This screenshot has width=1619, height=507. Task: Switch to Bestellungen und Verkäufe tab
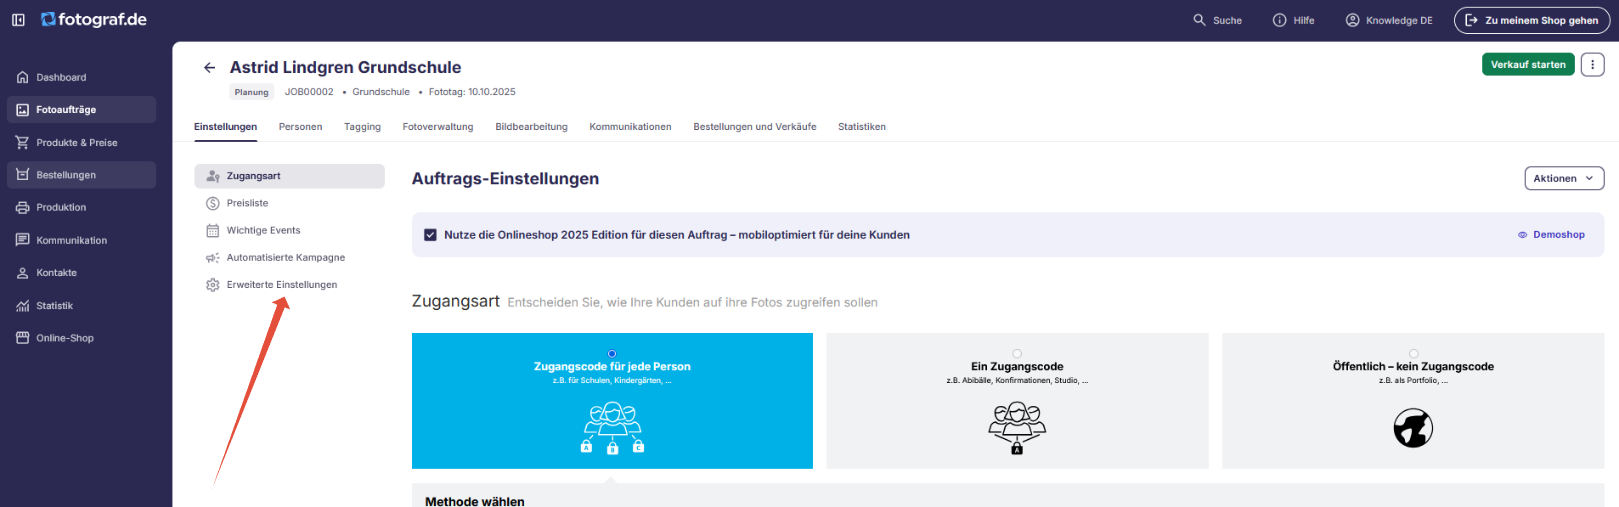[755, 127]
